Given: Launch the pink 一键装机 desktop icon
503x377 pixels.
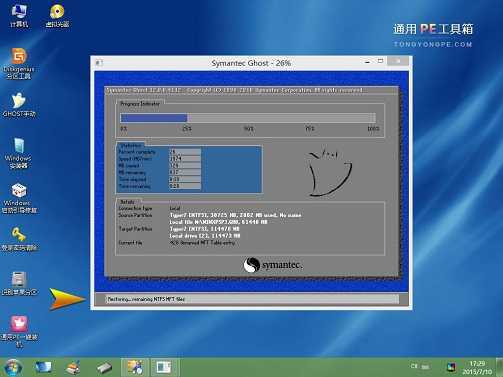Looking at the screenshot, I should point(19,331).
